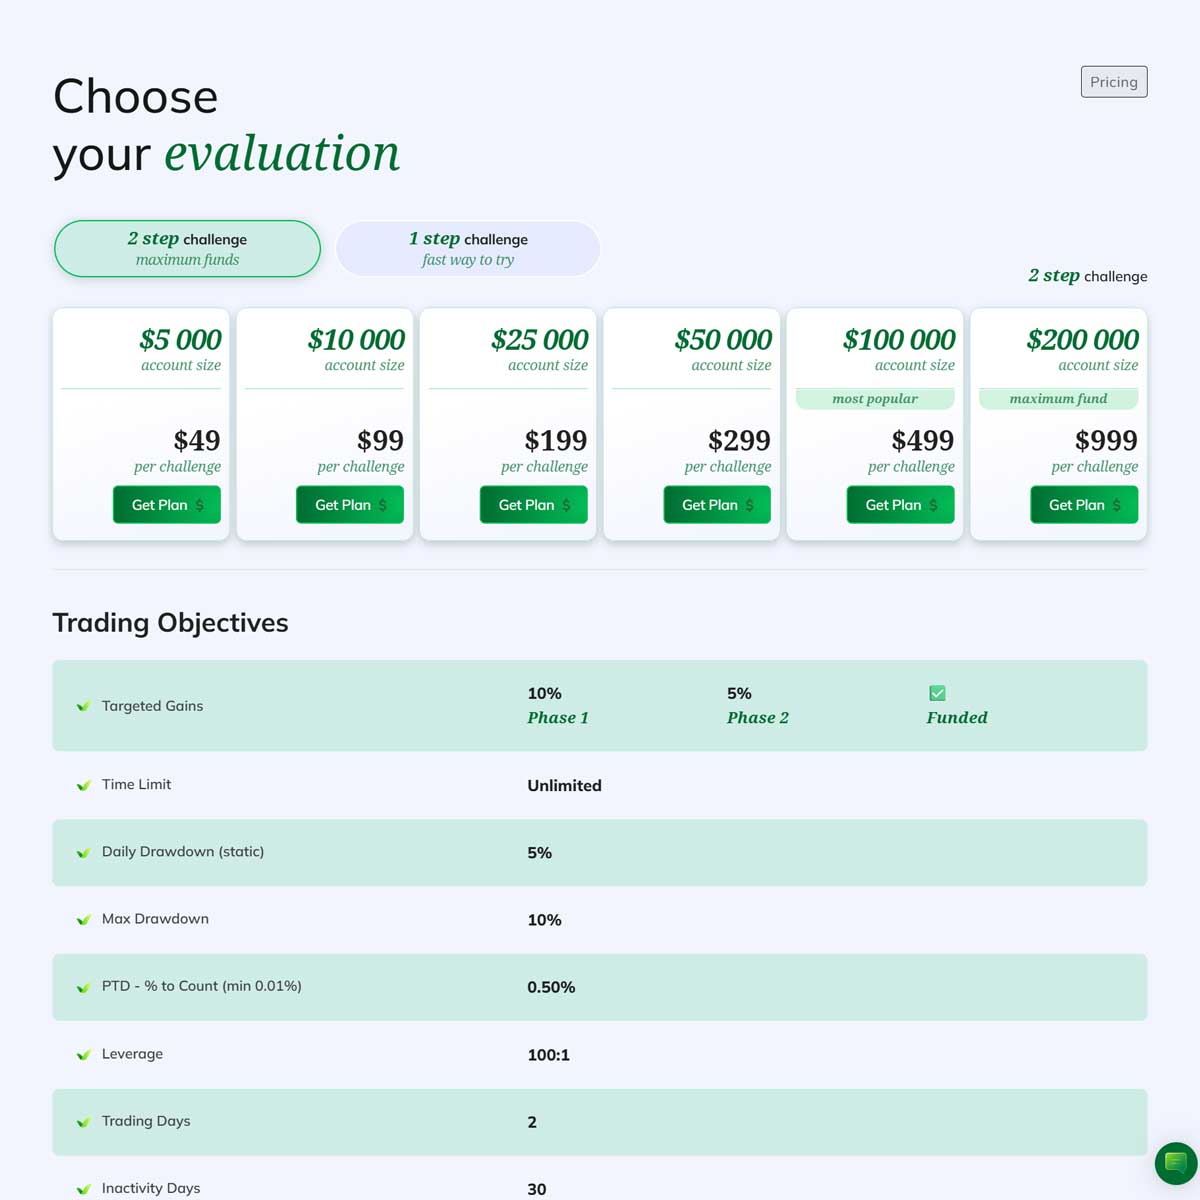Get Plan for the $10 000 account
The image size is (1200, 1200).
coord(350,505)
